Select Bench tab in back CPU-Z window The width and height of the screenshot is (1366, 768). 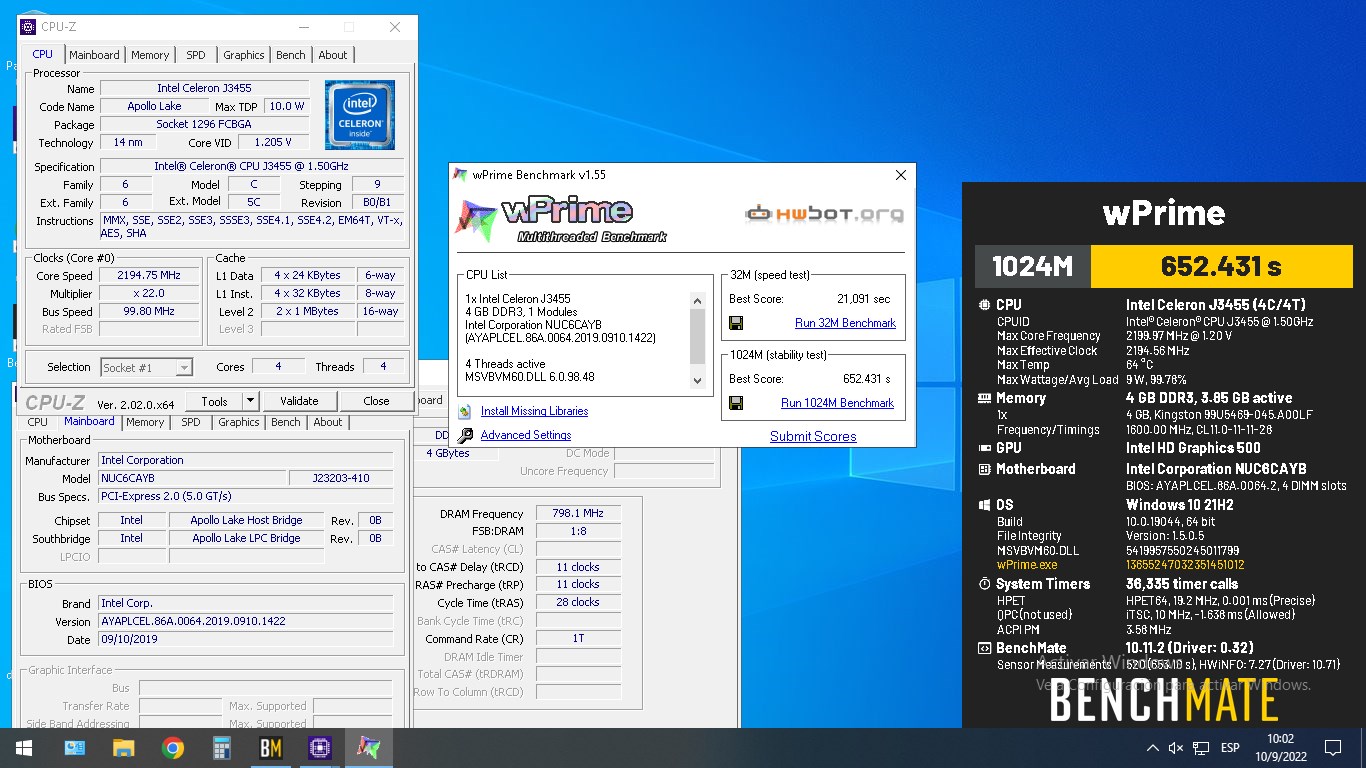(286, 422)
